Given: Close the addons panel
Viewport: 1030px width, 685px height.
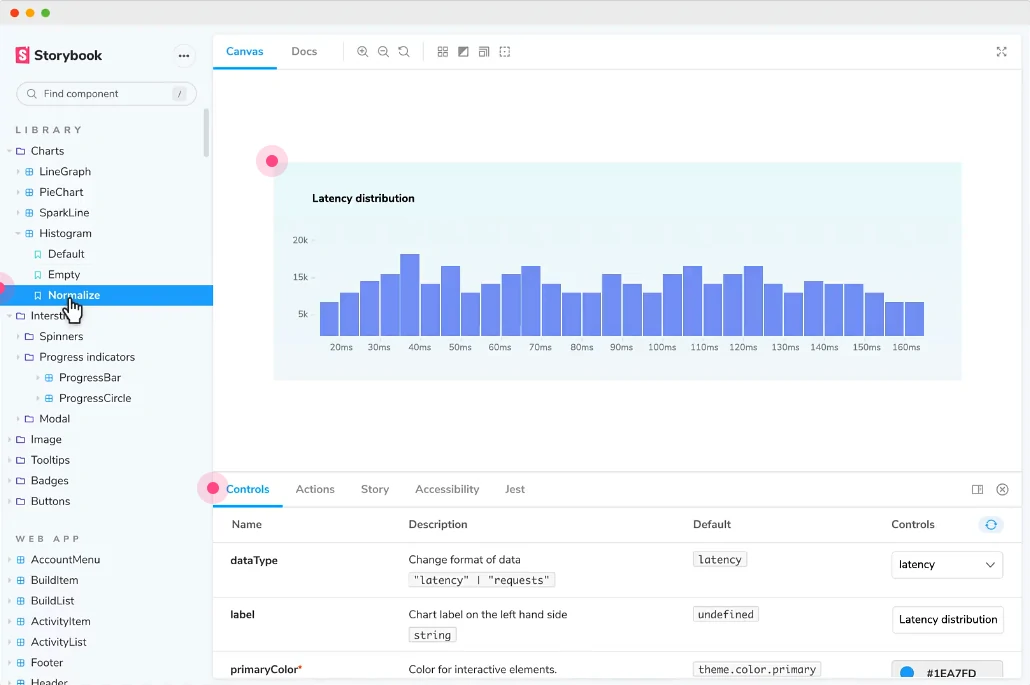Looking at the screenshot, I should pos(1002,489).
